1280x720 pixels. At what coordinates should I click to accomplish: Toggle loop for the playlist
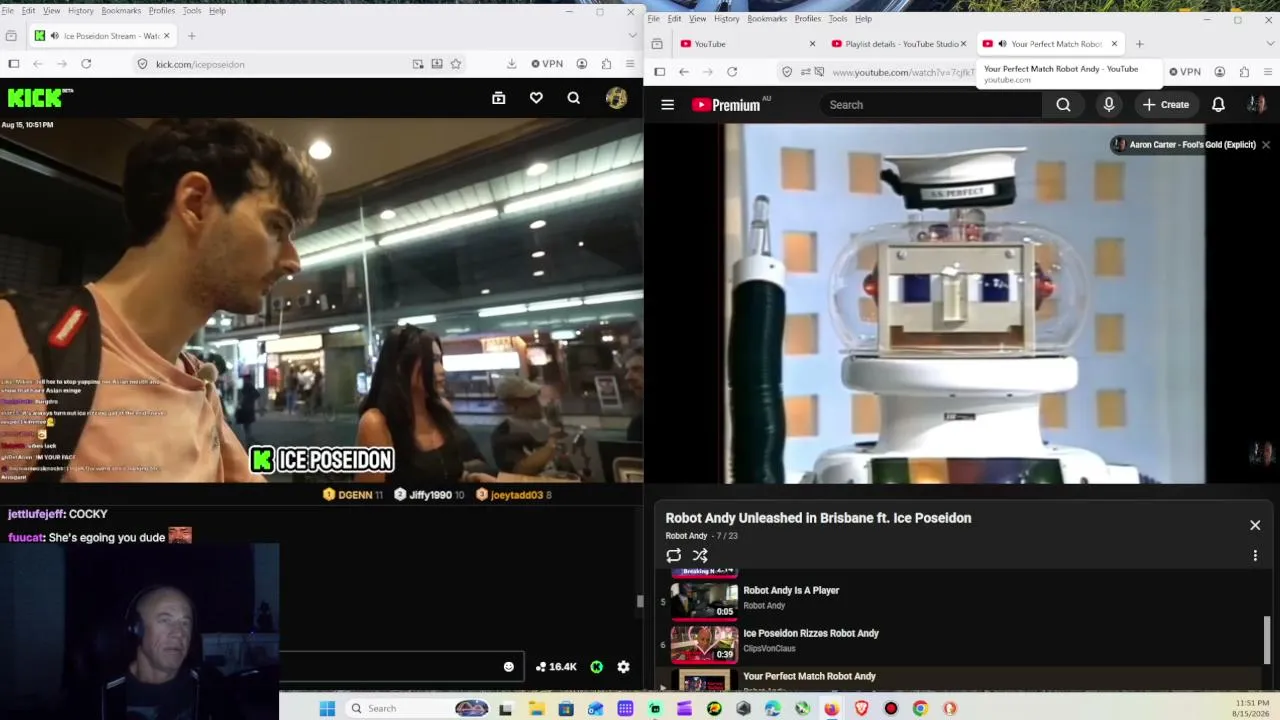[674, 556]
